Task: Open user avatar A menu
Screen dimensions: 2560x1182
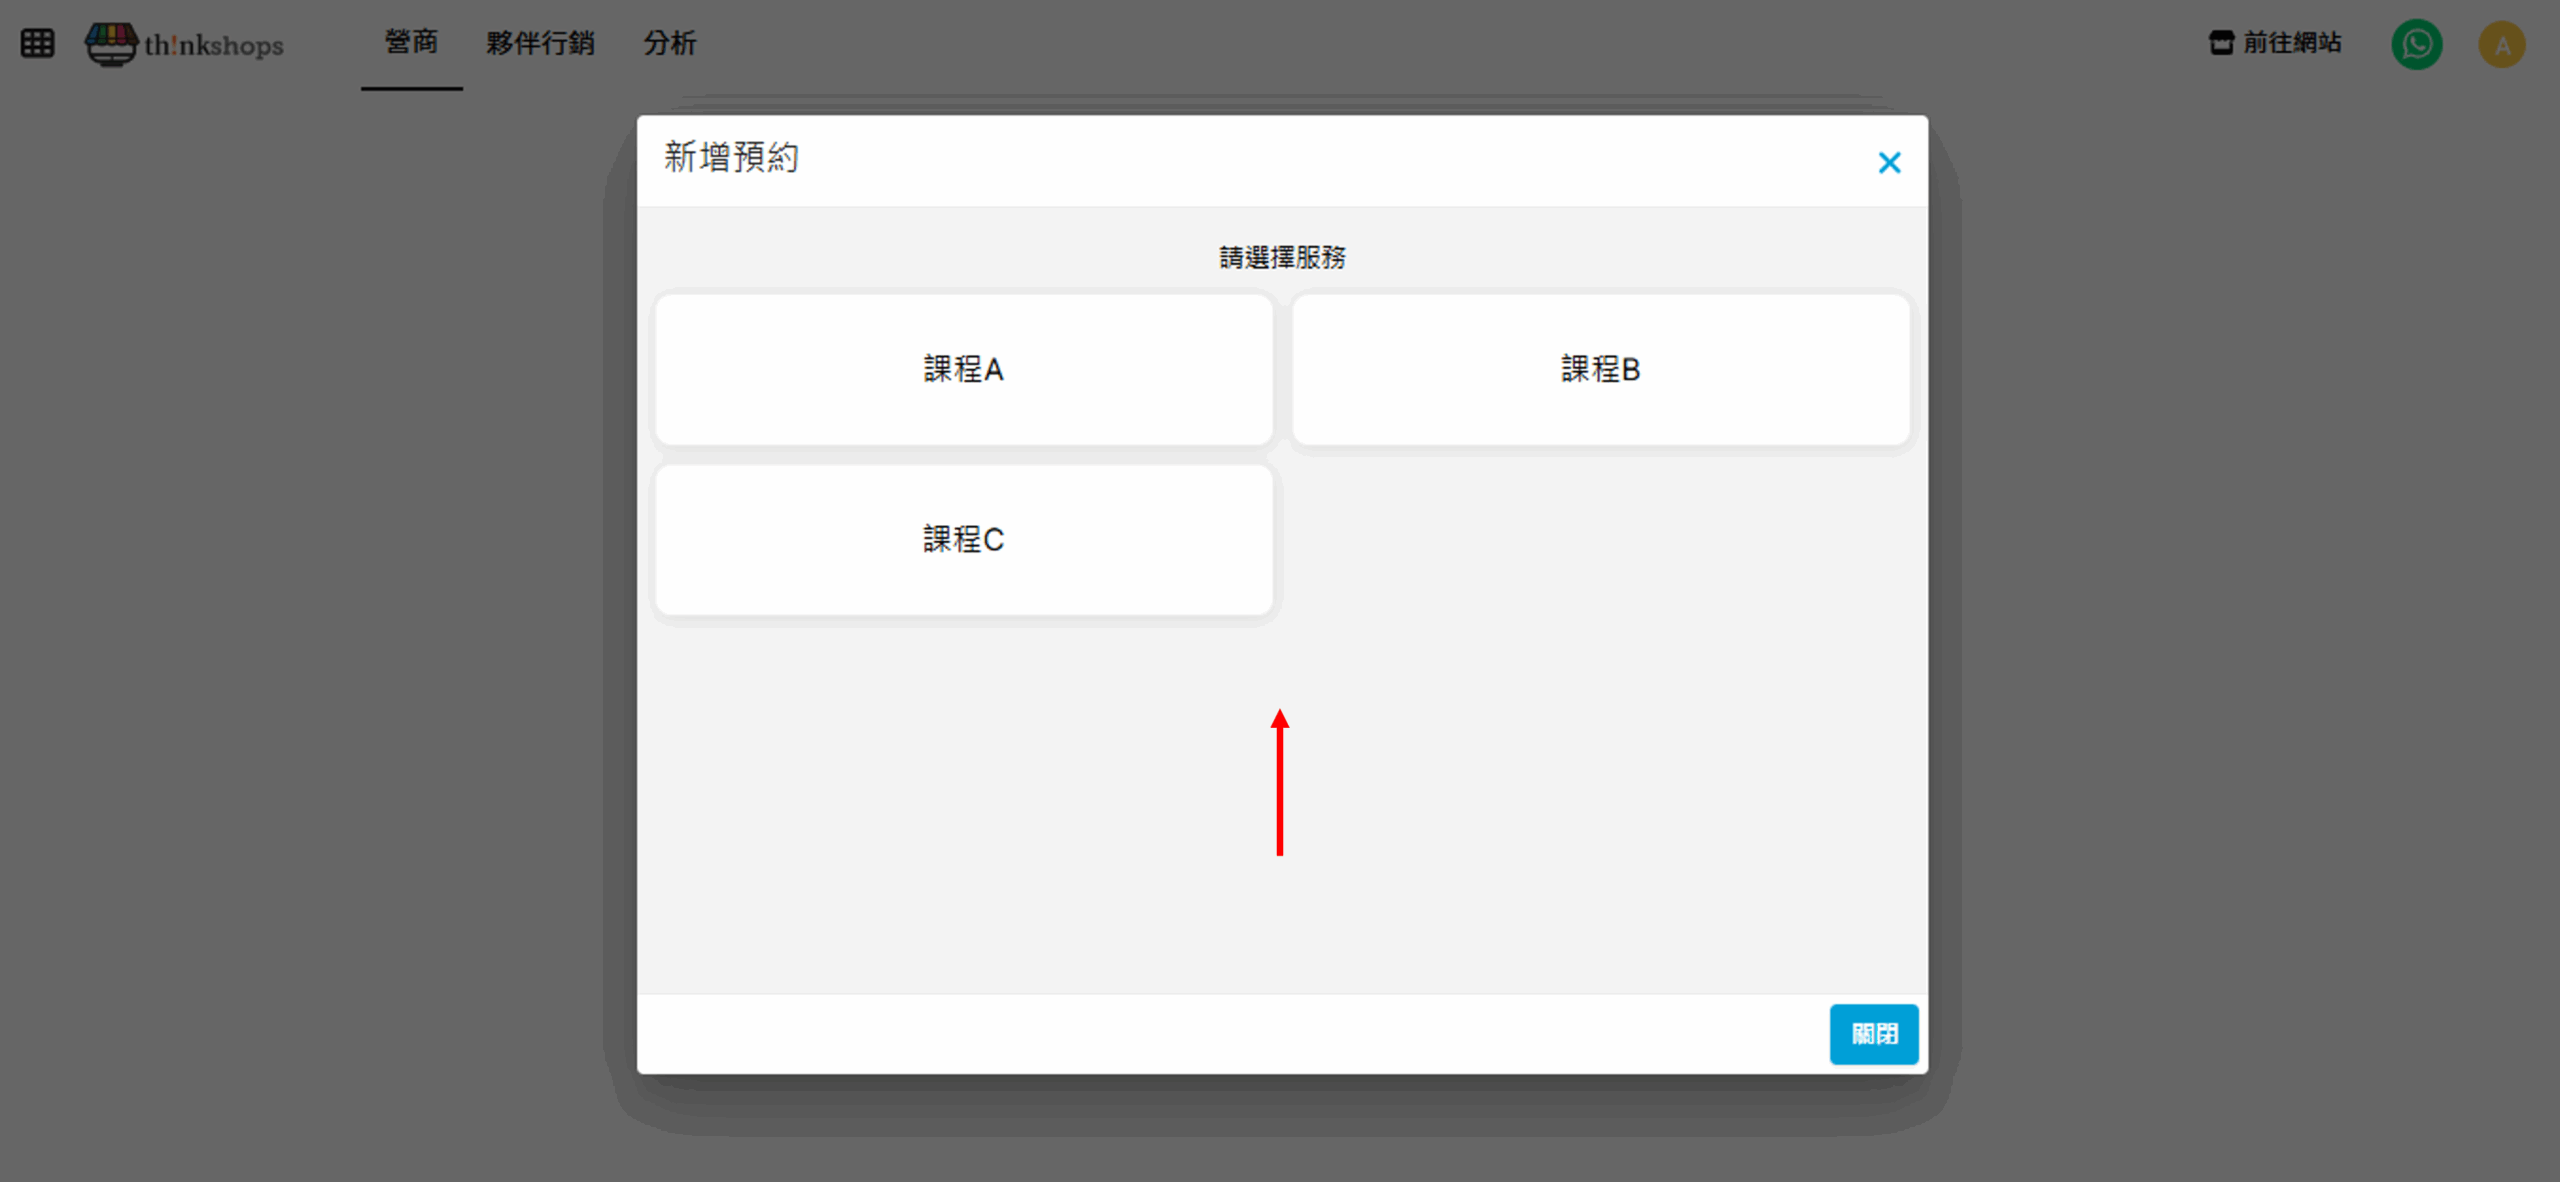Action: pos(2501,44)
